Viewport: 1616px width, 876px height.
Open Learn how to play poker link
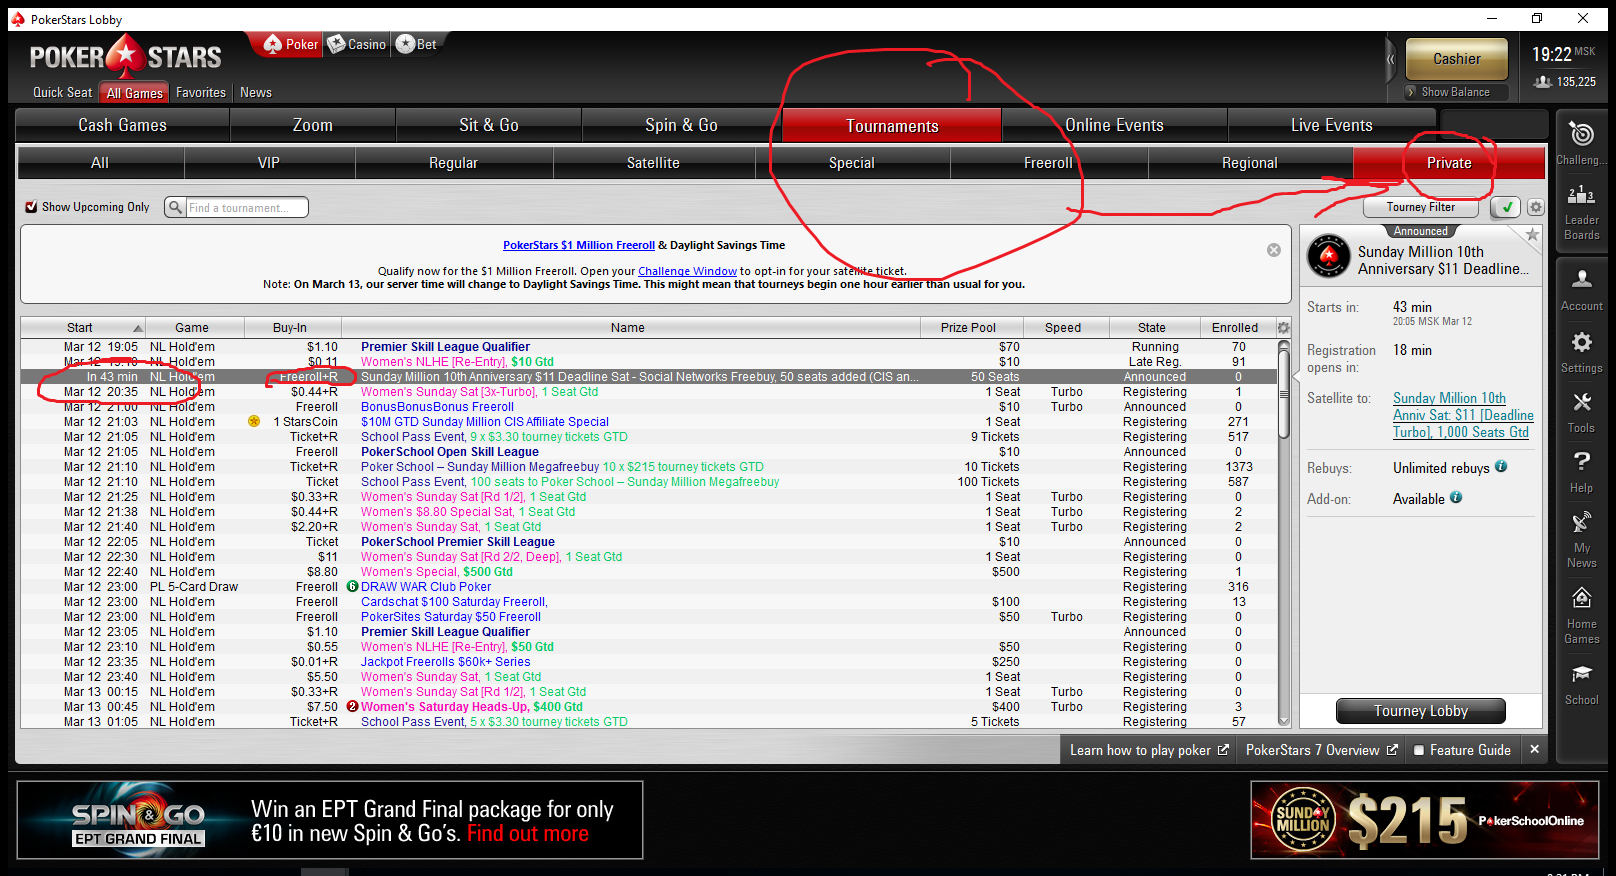click(x=1149, y=750)
